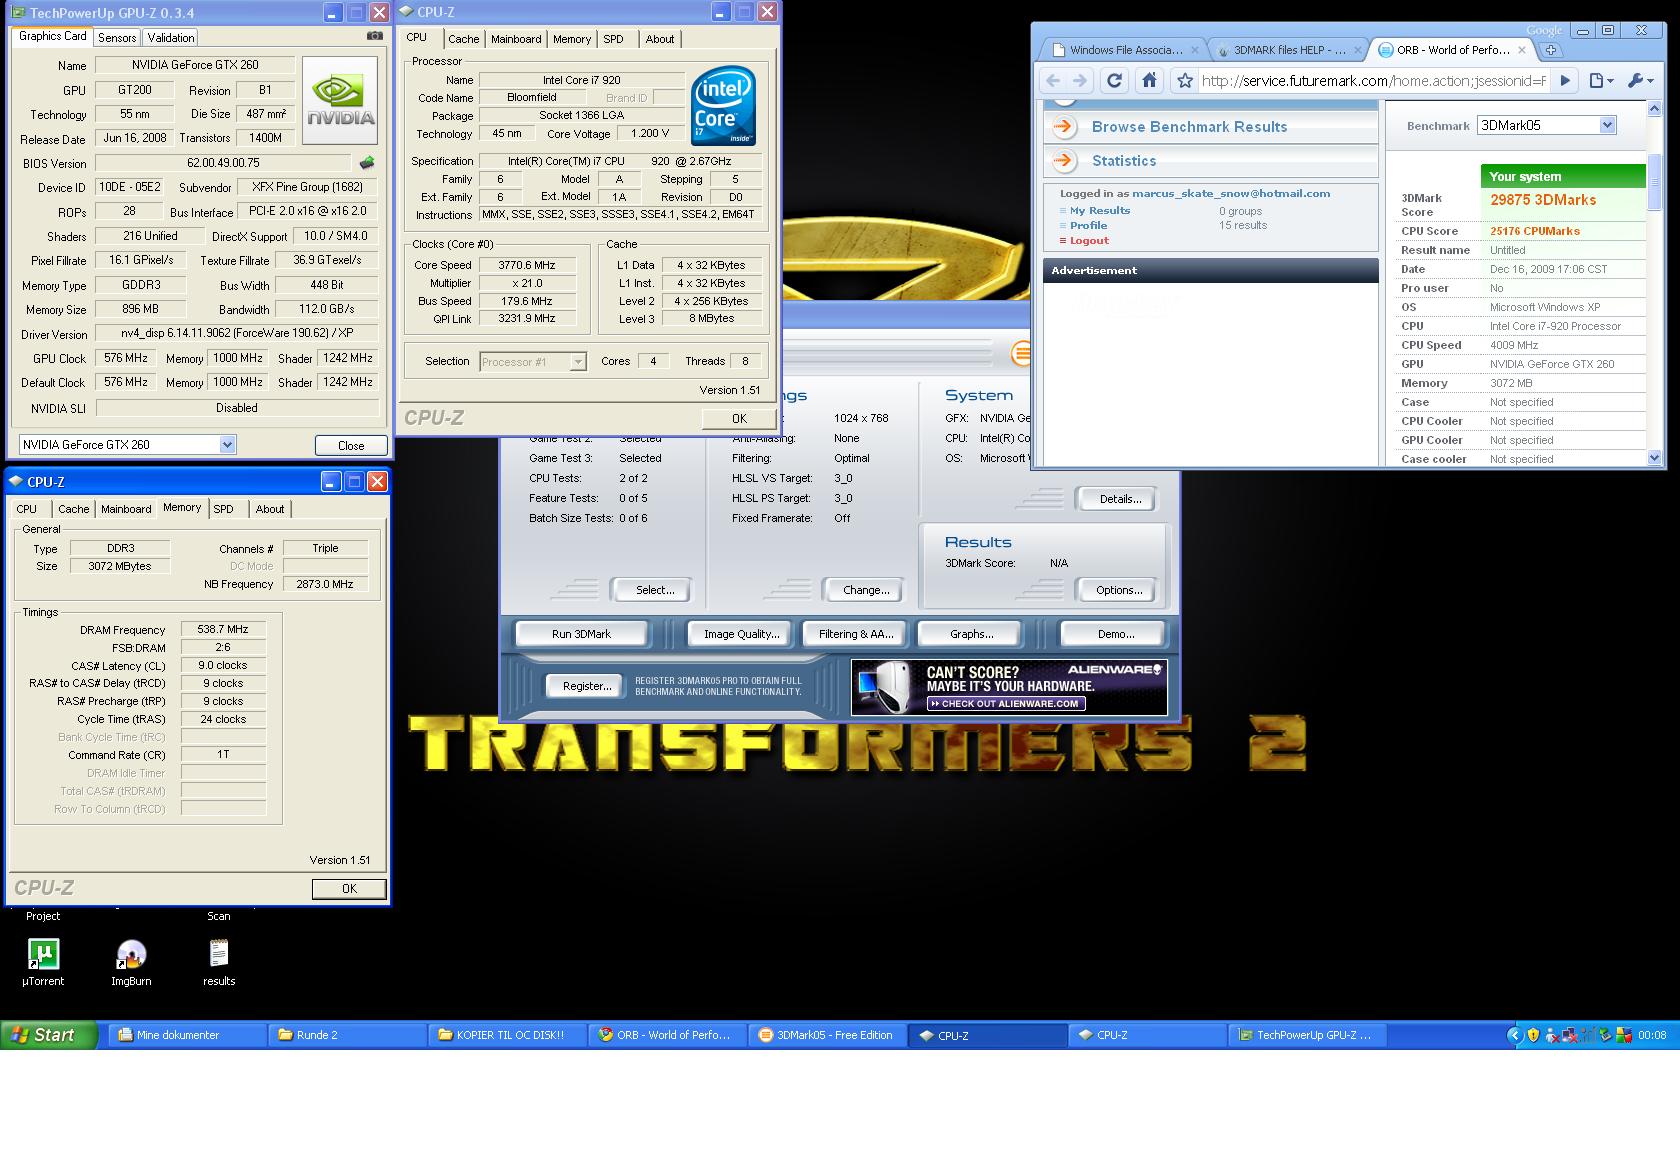Switch to the Validation tab in GPU-Z

171,38
